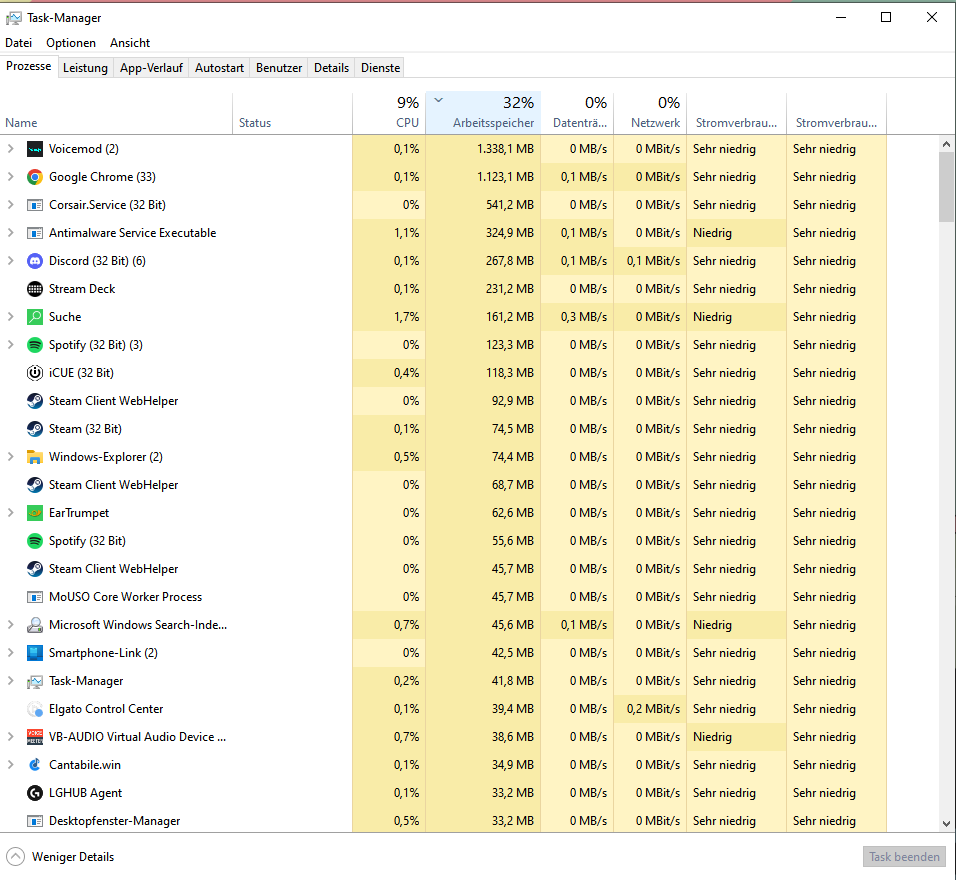Click the Task-Manager process row icon
The height and width of the screenshot is (880, 956).
tap(35, 681)
